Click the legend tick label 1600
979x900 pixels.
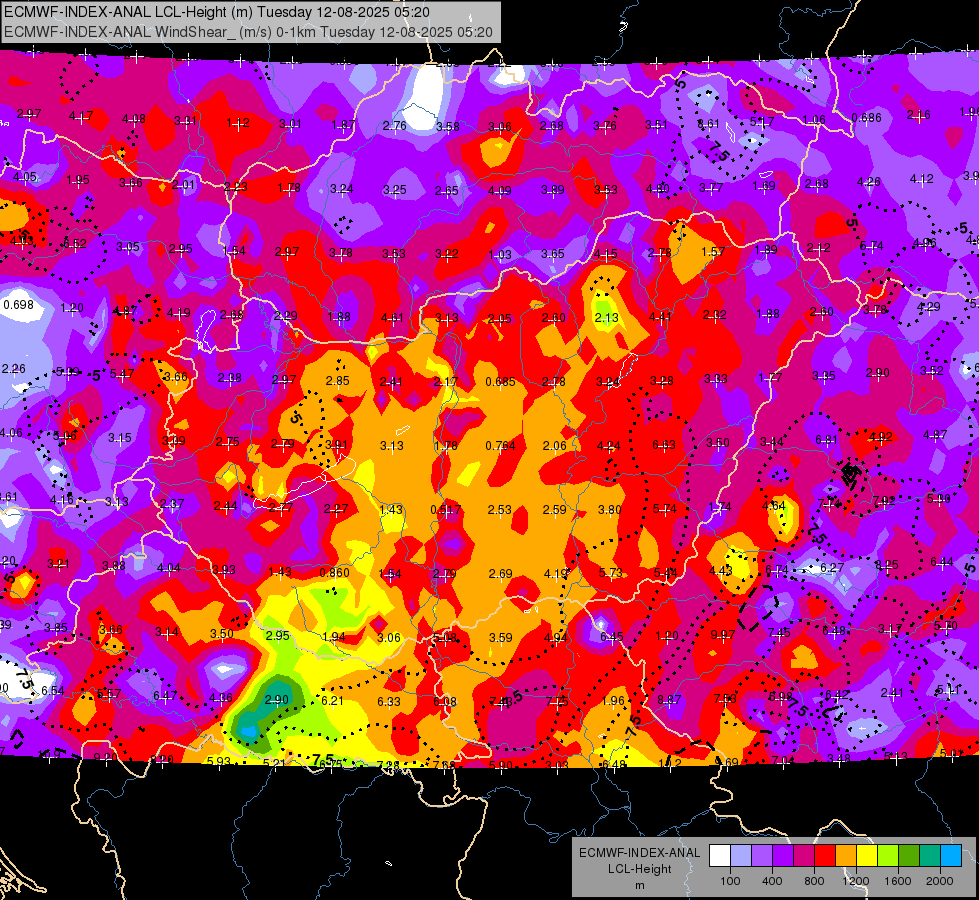pos(898,881)
